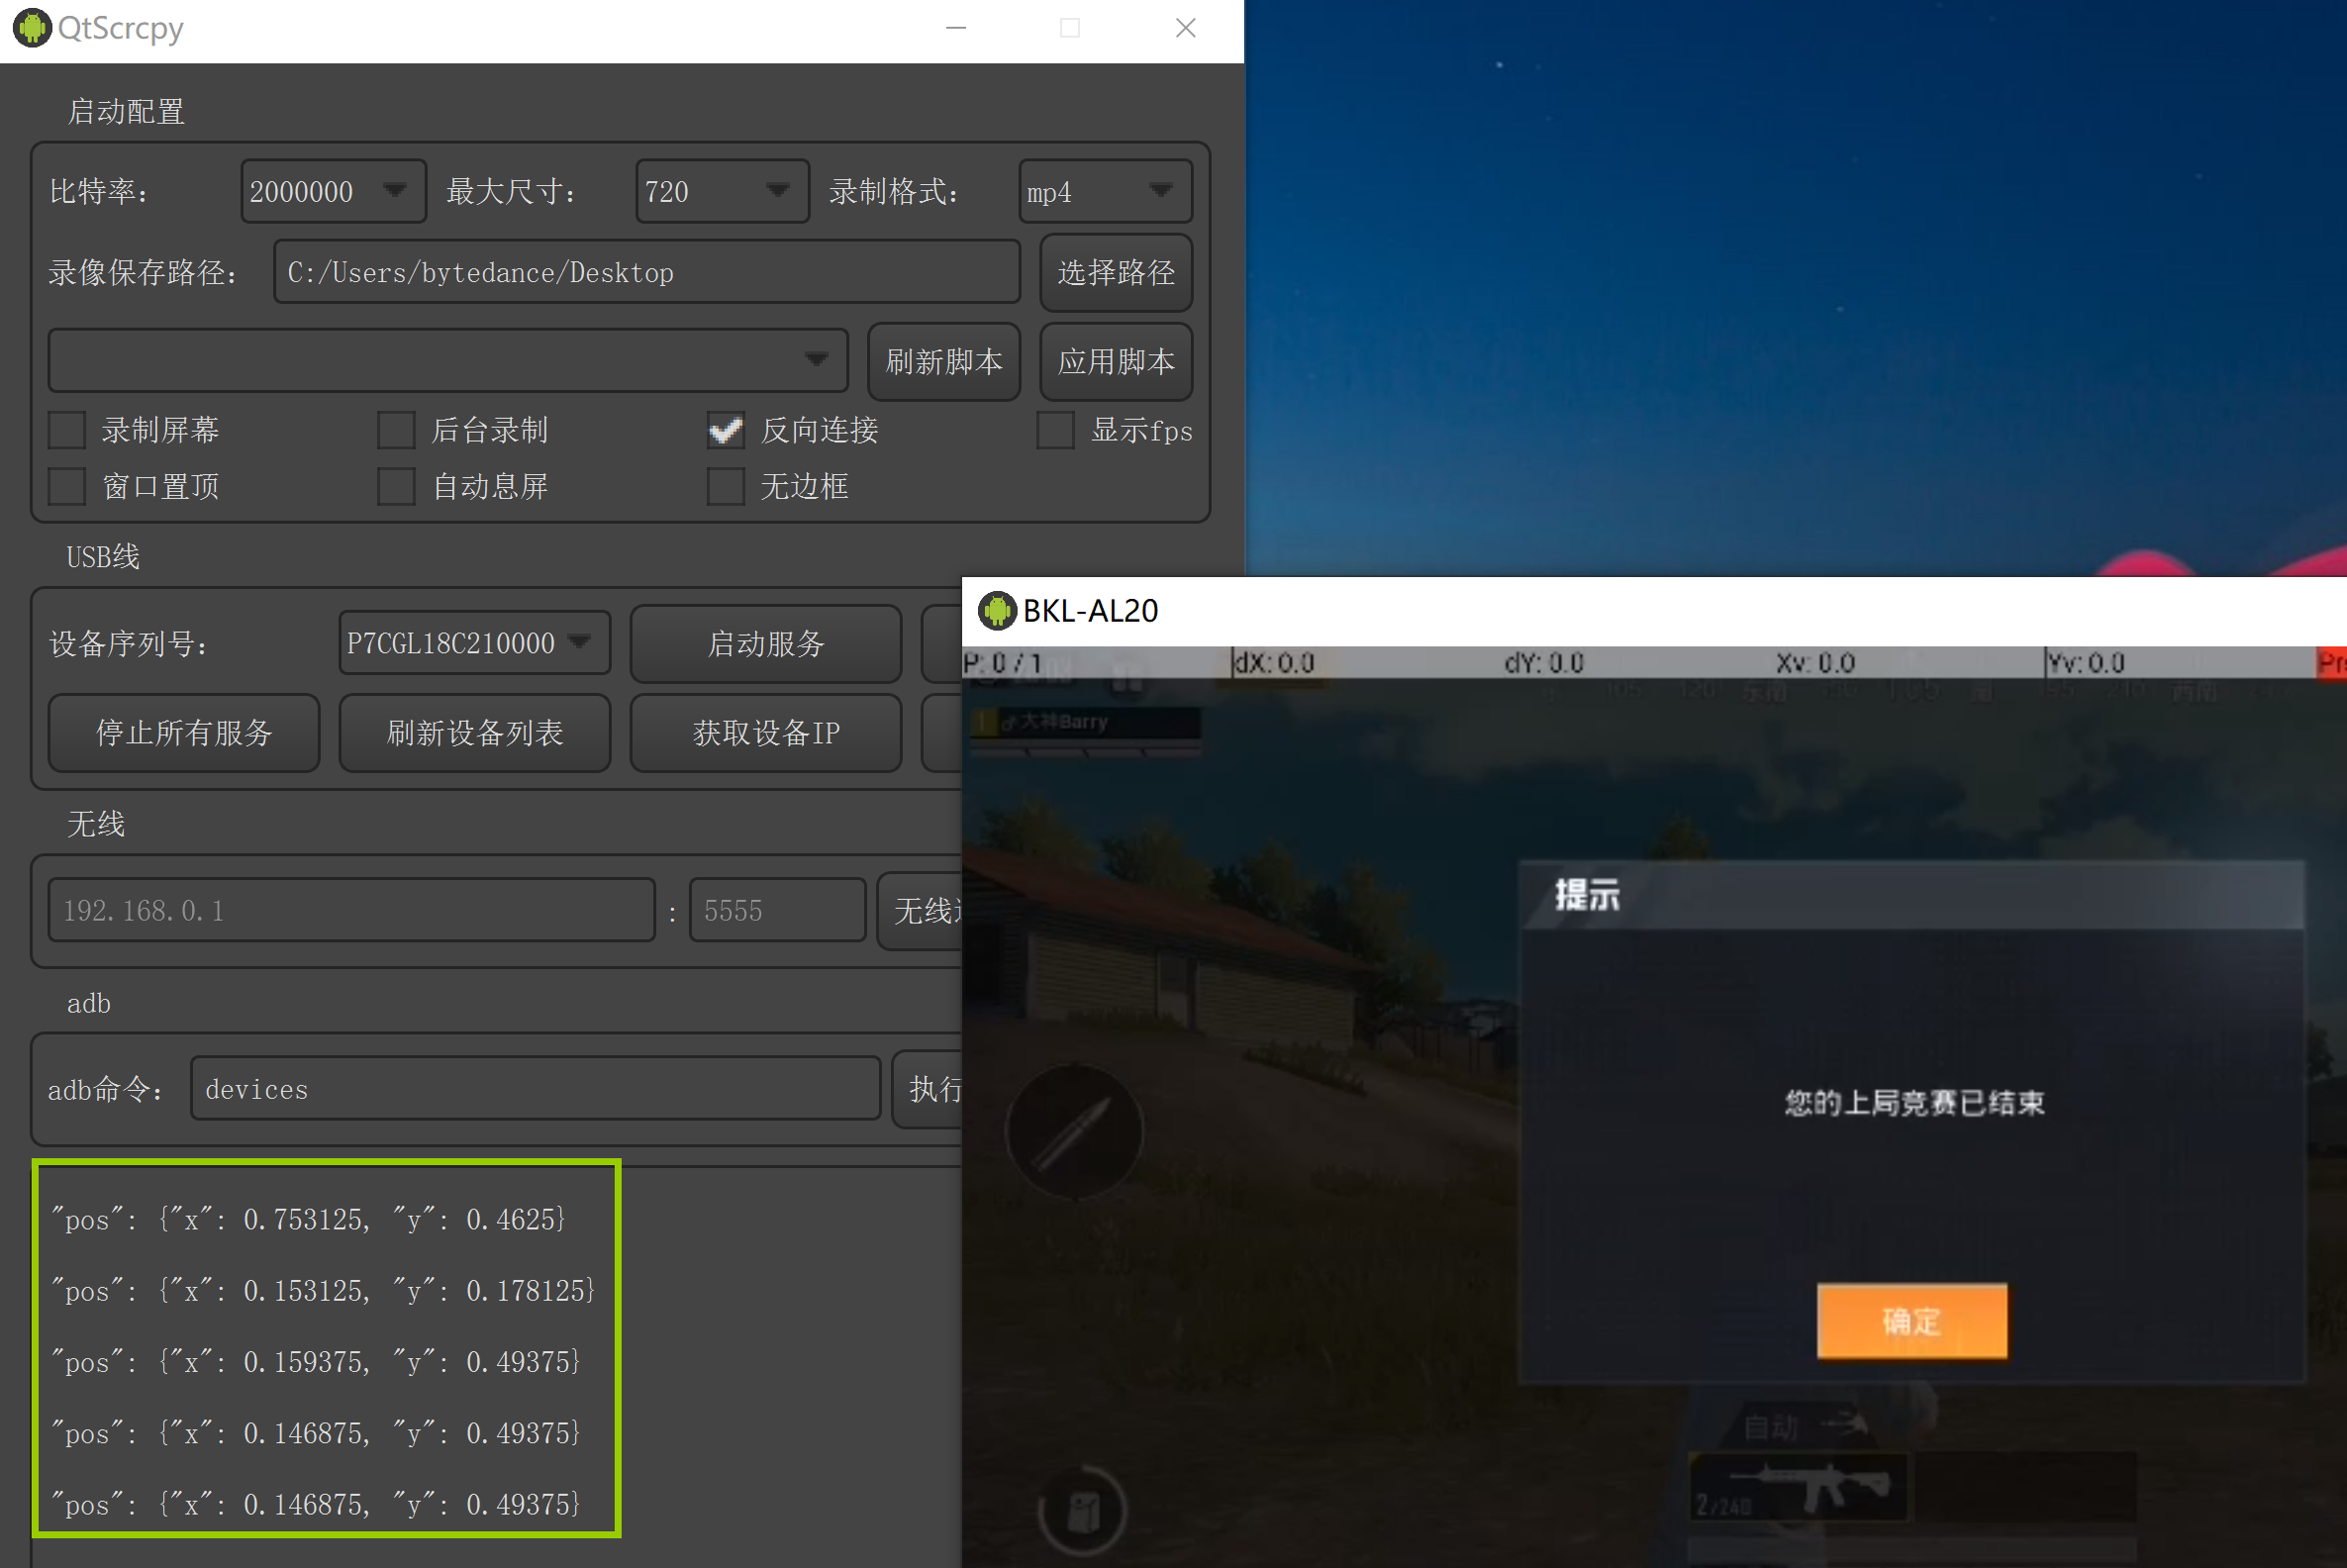
Task: Expand the 最大尺寸 720 dropdown
Action: (x=721, y=191)
